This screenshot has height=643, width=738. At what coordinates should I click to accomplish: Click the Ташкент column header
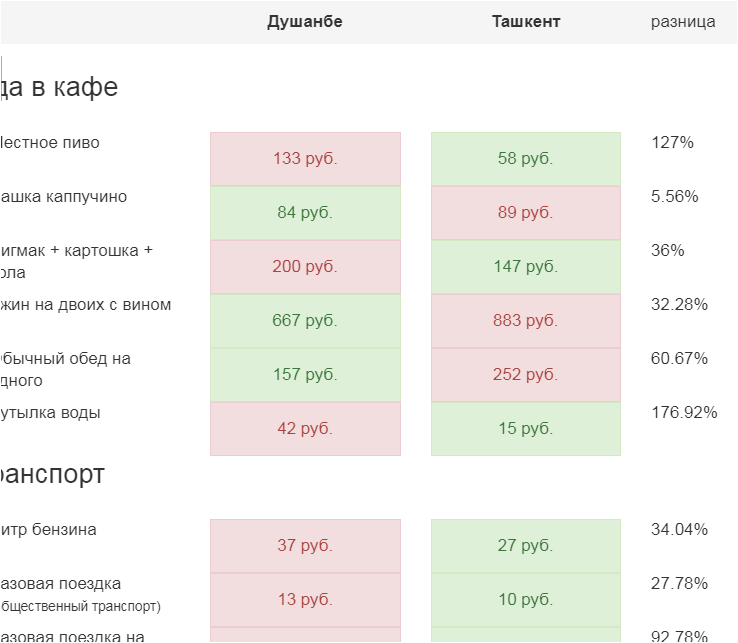point(526,22)
